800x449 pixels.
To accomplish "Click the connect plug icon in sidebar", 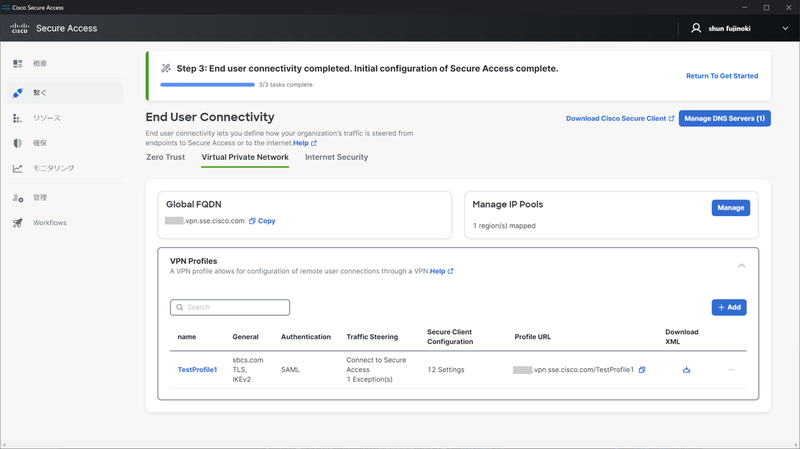I will [18, 93].
